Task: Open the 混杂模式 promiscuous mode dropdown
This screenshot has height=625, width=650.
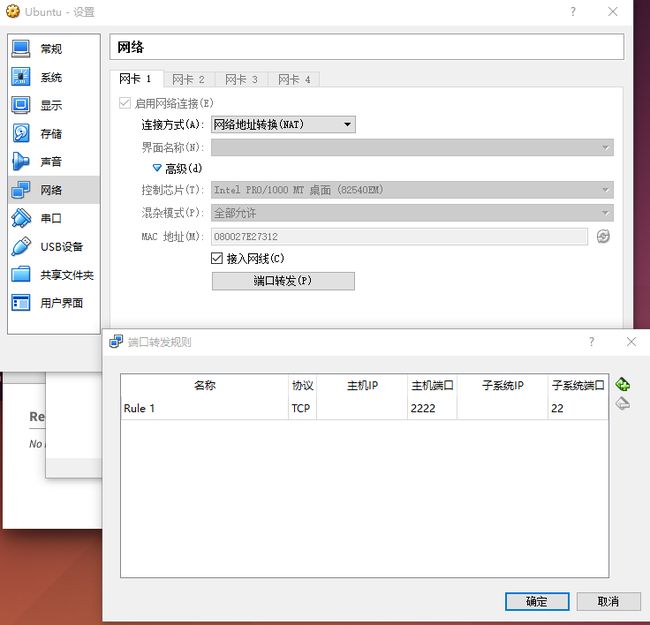Action: click(x=412, y=213)
